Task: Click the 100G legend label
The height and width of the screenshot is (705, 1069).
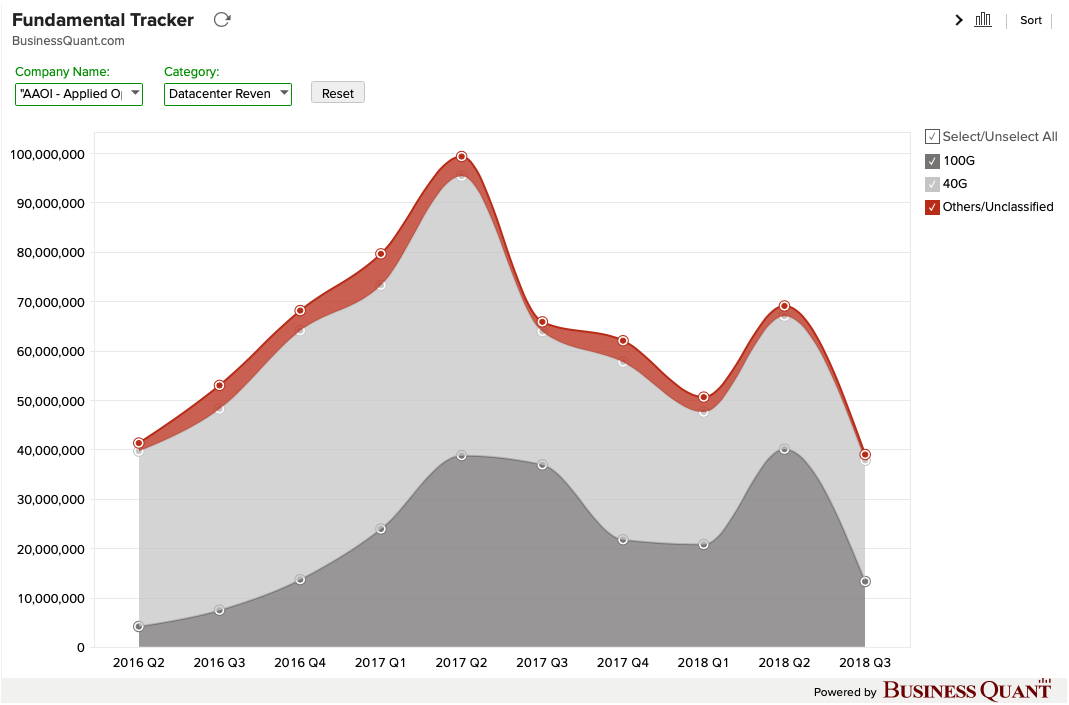Action: tap(959, 161)
